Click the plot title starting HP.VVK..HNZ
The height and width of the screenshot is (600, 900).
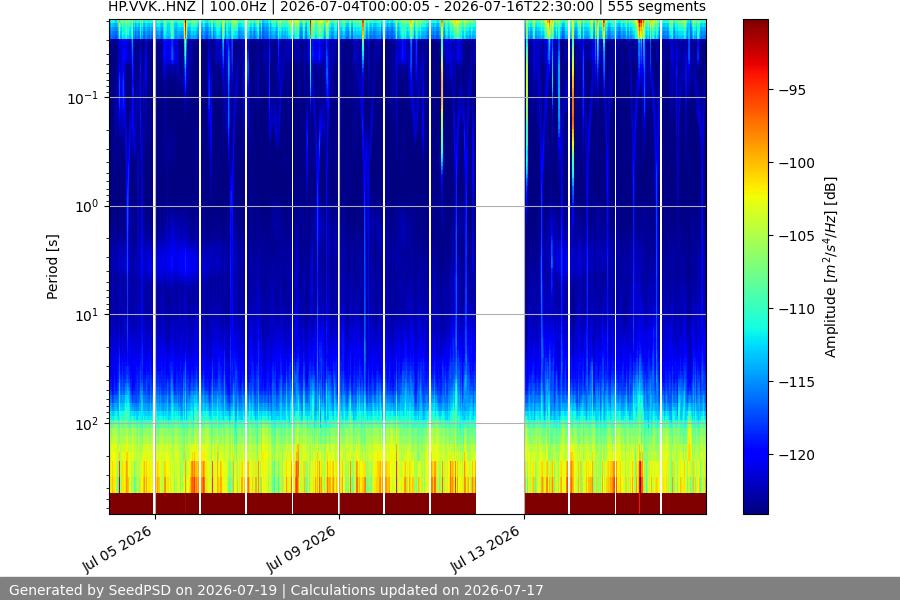pos(407,7)
